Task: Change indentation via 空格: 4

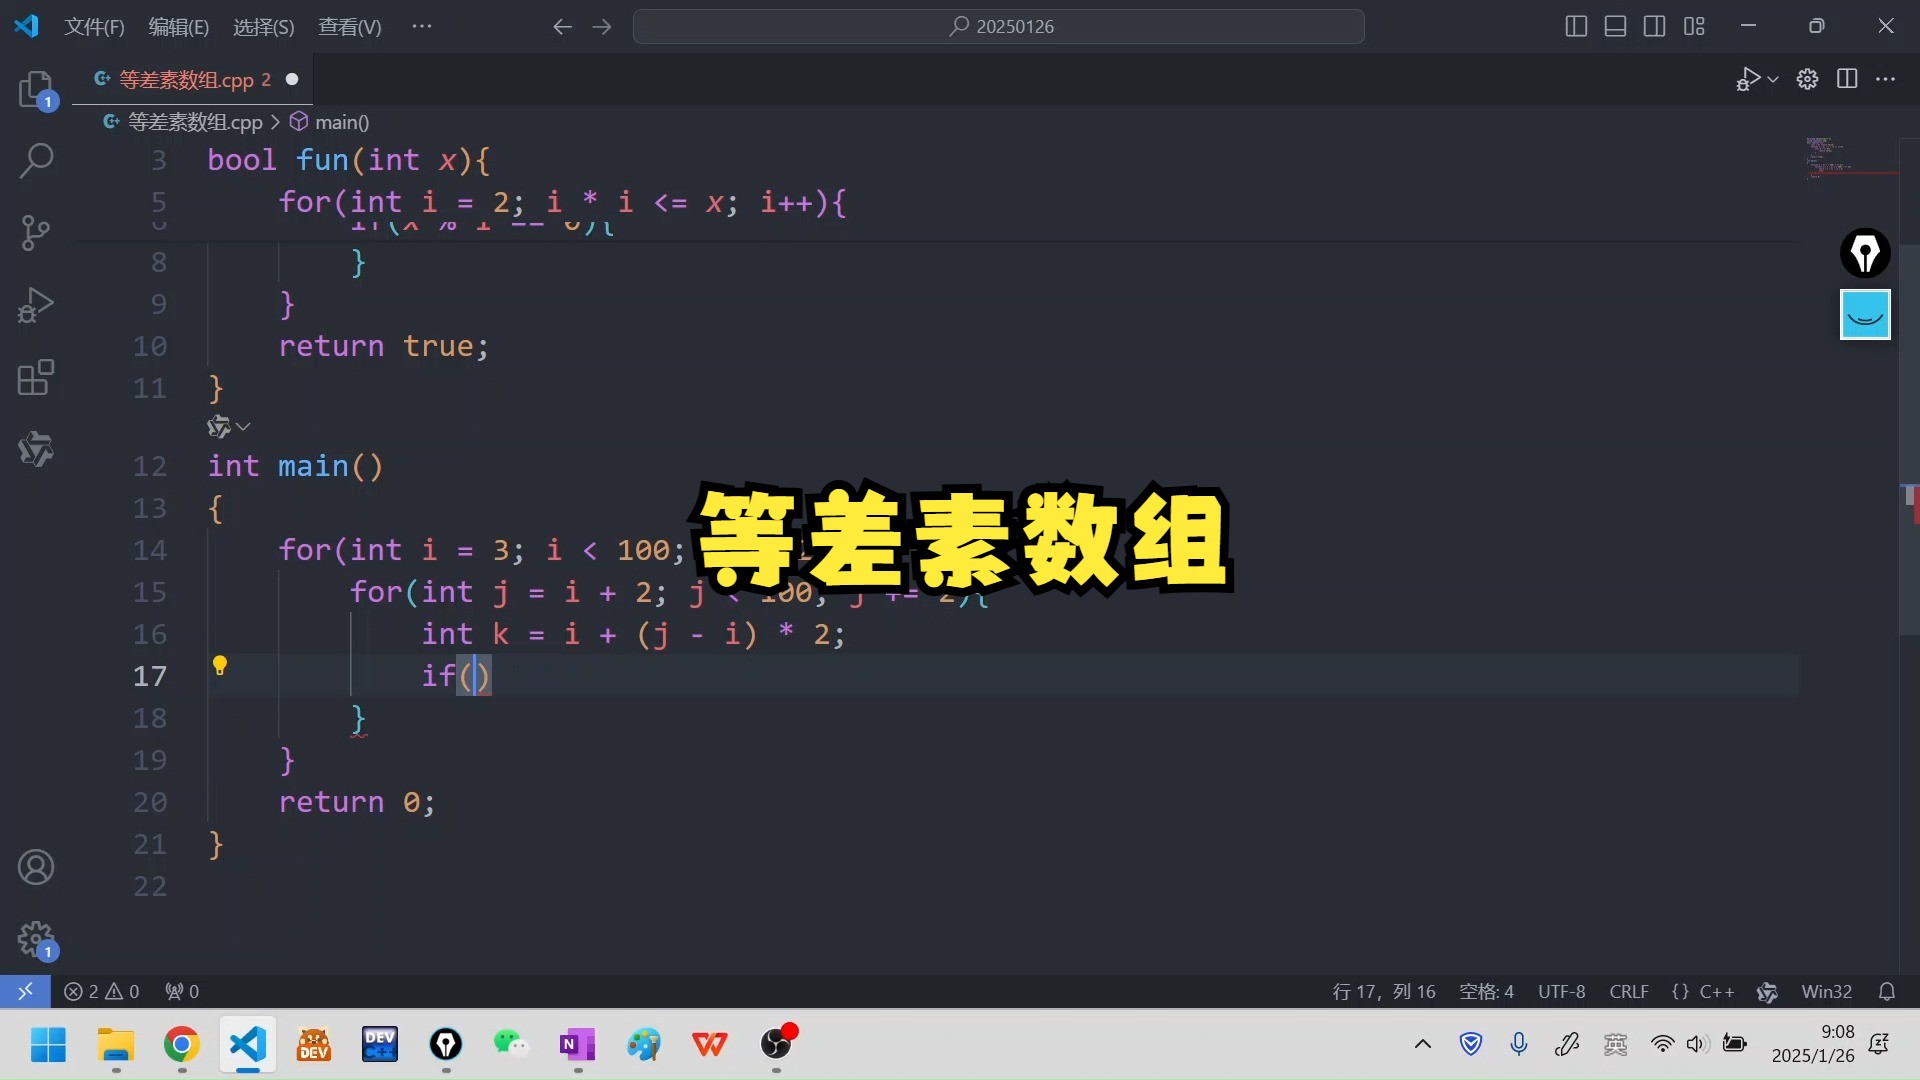Action: click(1486, 991)
